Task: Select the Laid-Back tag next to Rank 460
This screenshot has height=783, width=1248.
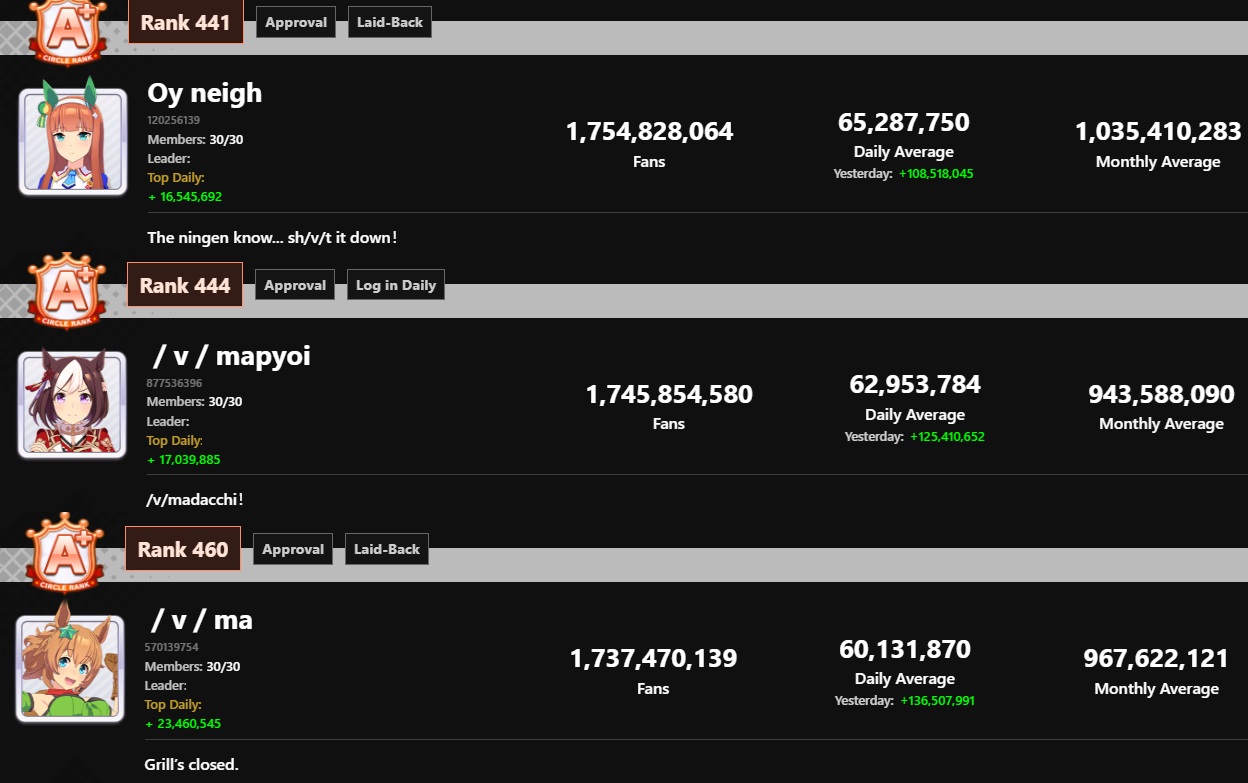Action: tap(387, 549)
